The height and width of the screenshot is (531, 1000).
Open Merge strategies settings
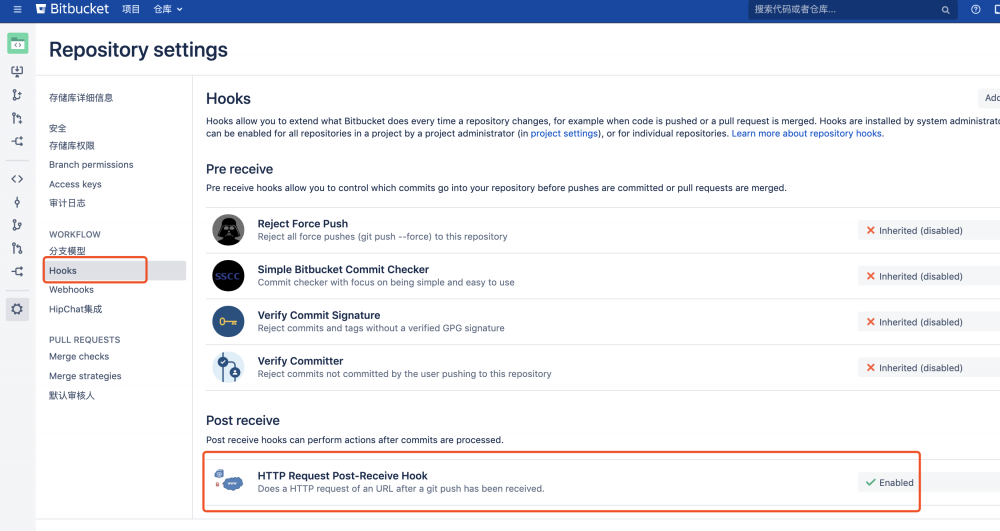coord(85,376)
